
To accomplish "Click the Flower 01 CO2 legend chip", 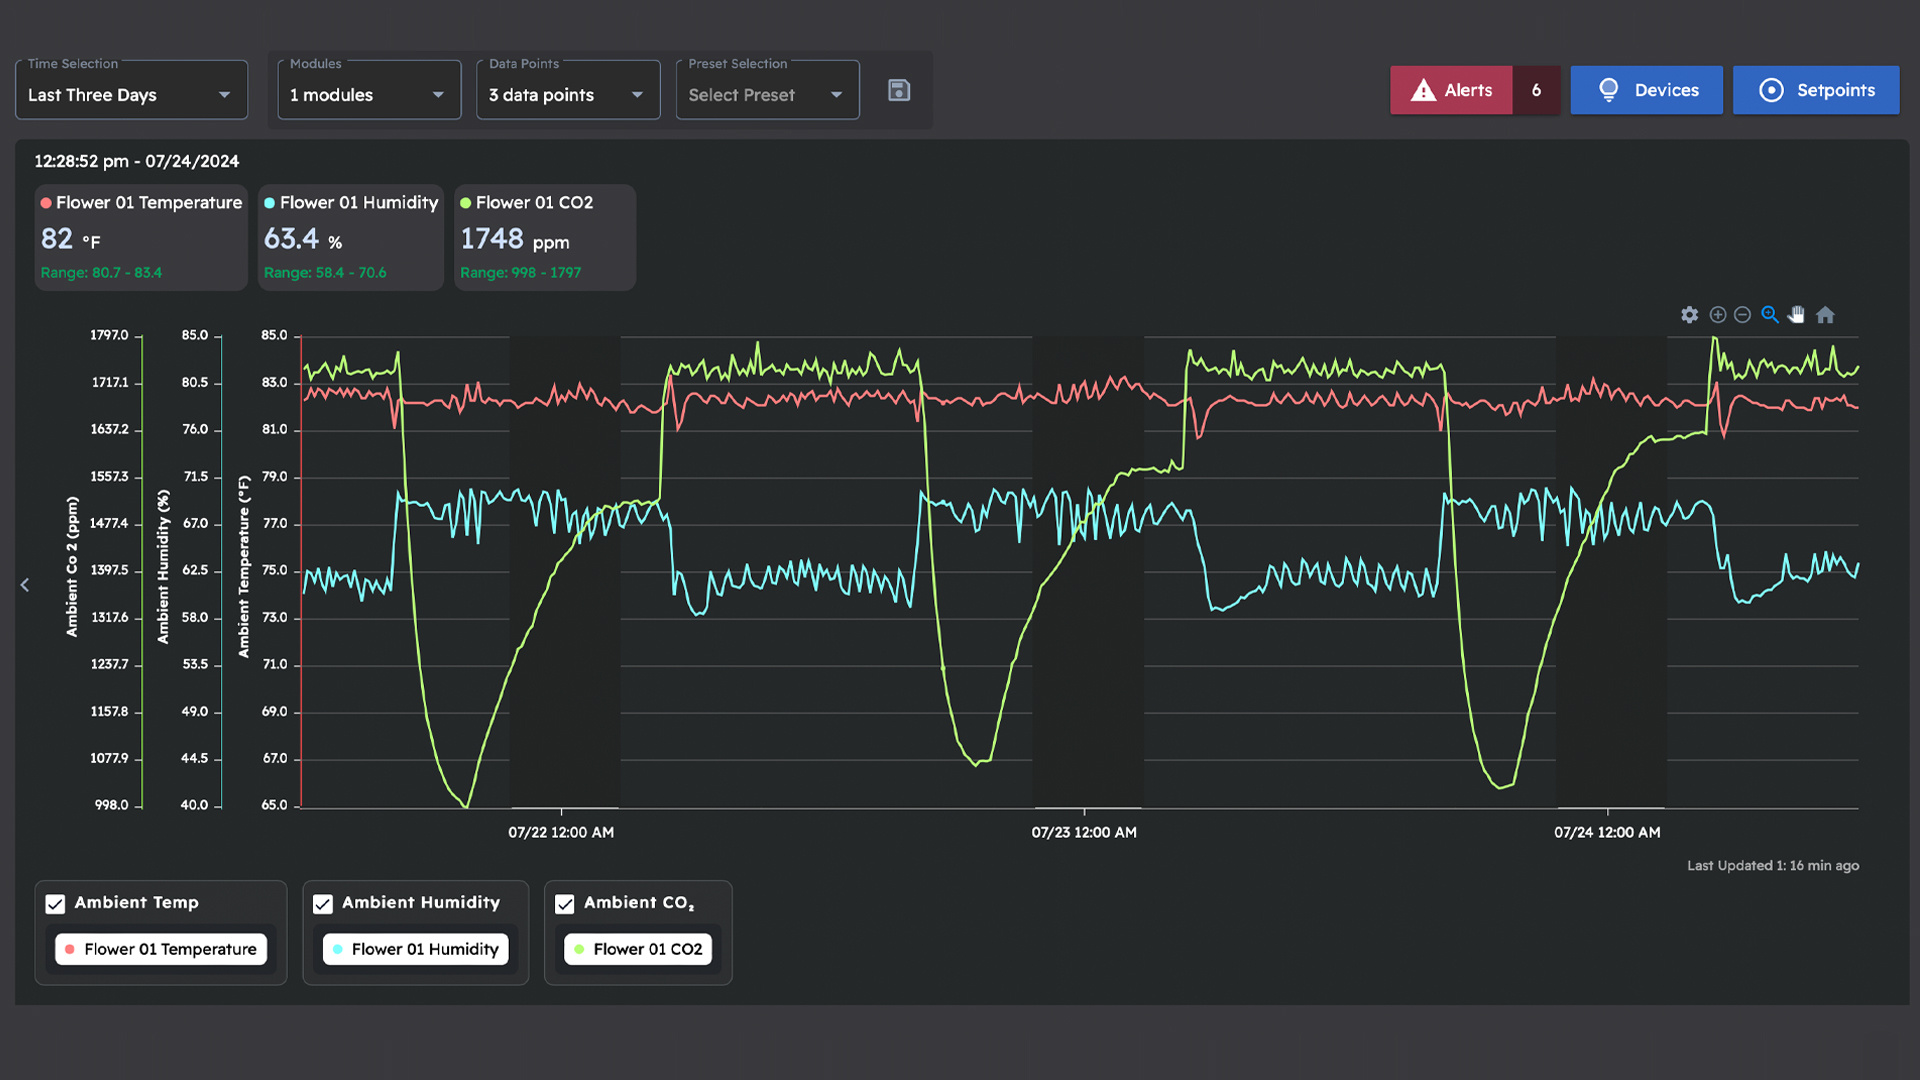I will [638, 949].
